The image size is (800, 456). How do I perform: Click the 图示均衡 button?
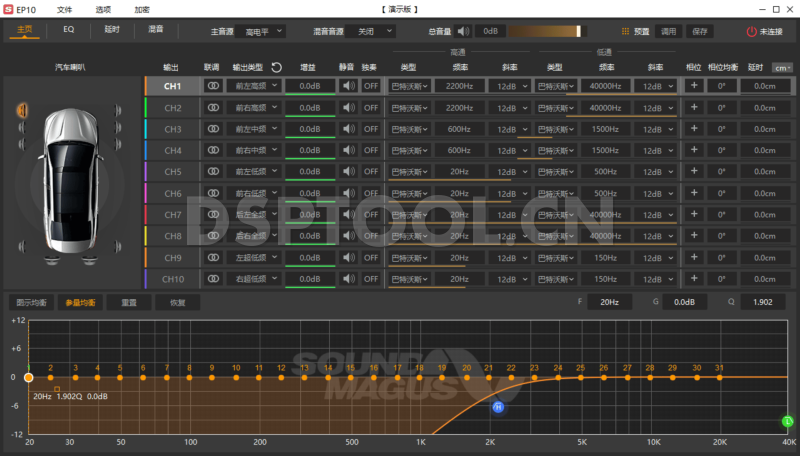point(32,302)
